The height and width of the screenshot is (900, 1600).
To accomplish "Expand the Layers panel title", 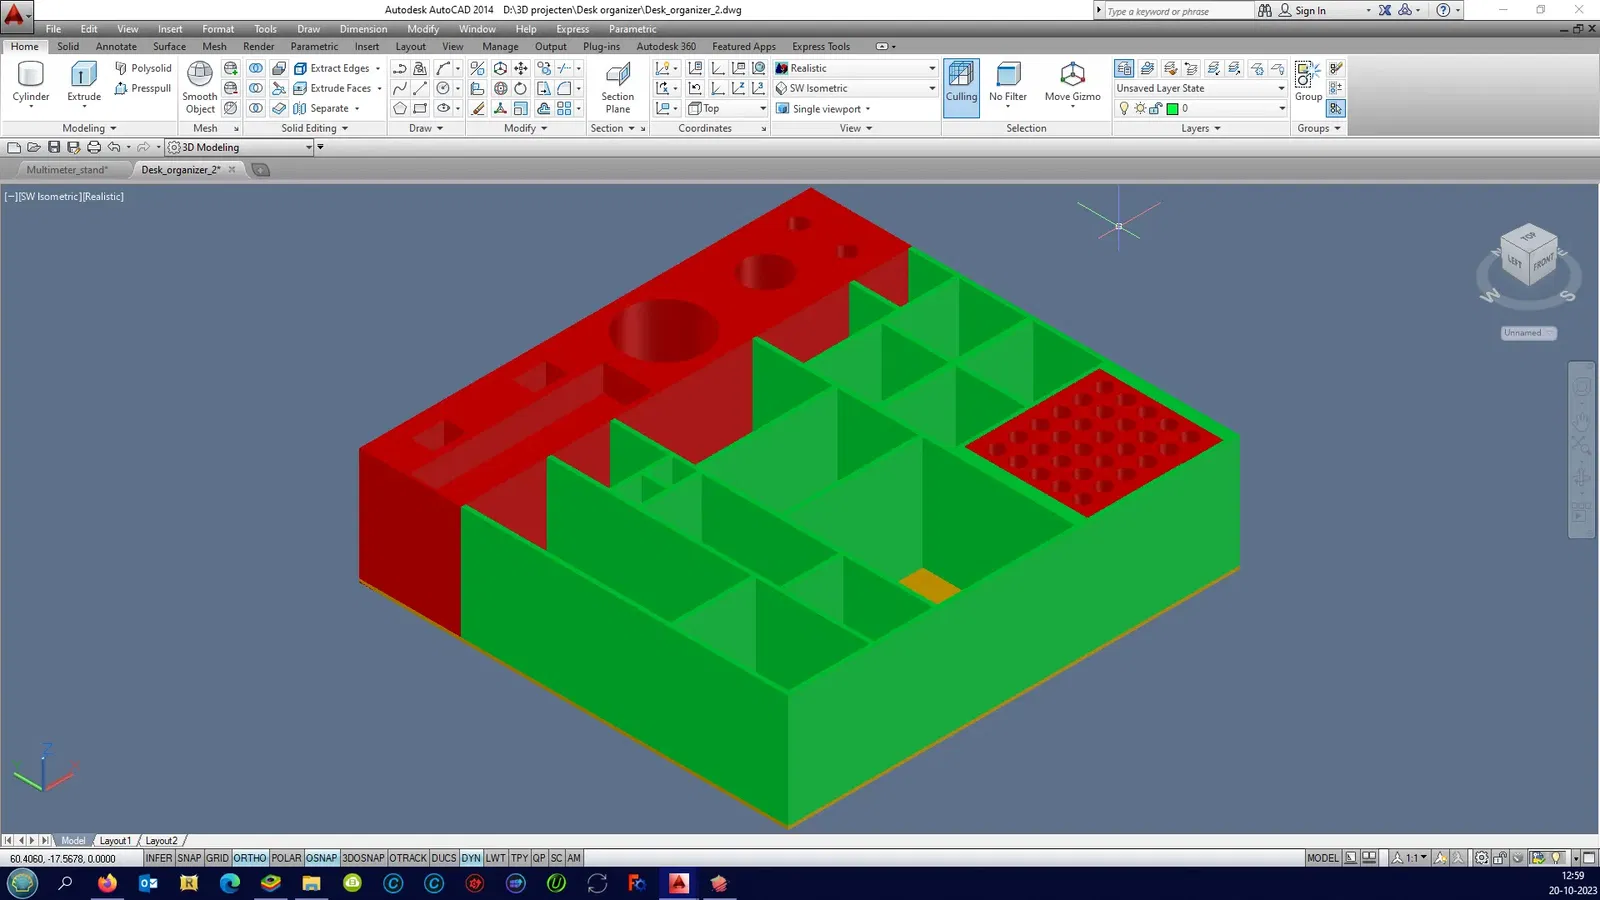I will tap(1200, 128).
